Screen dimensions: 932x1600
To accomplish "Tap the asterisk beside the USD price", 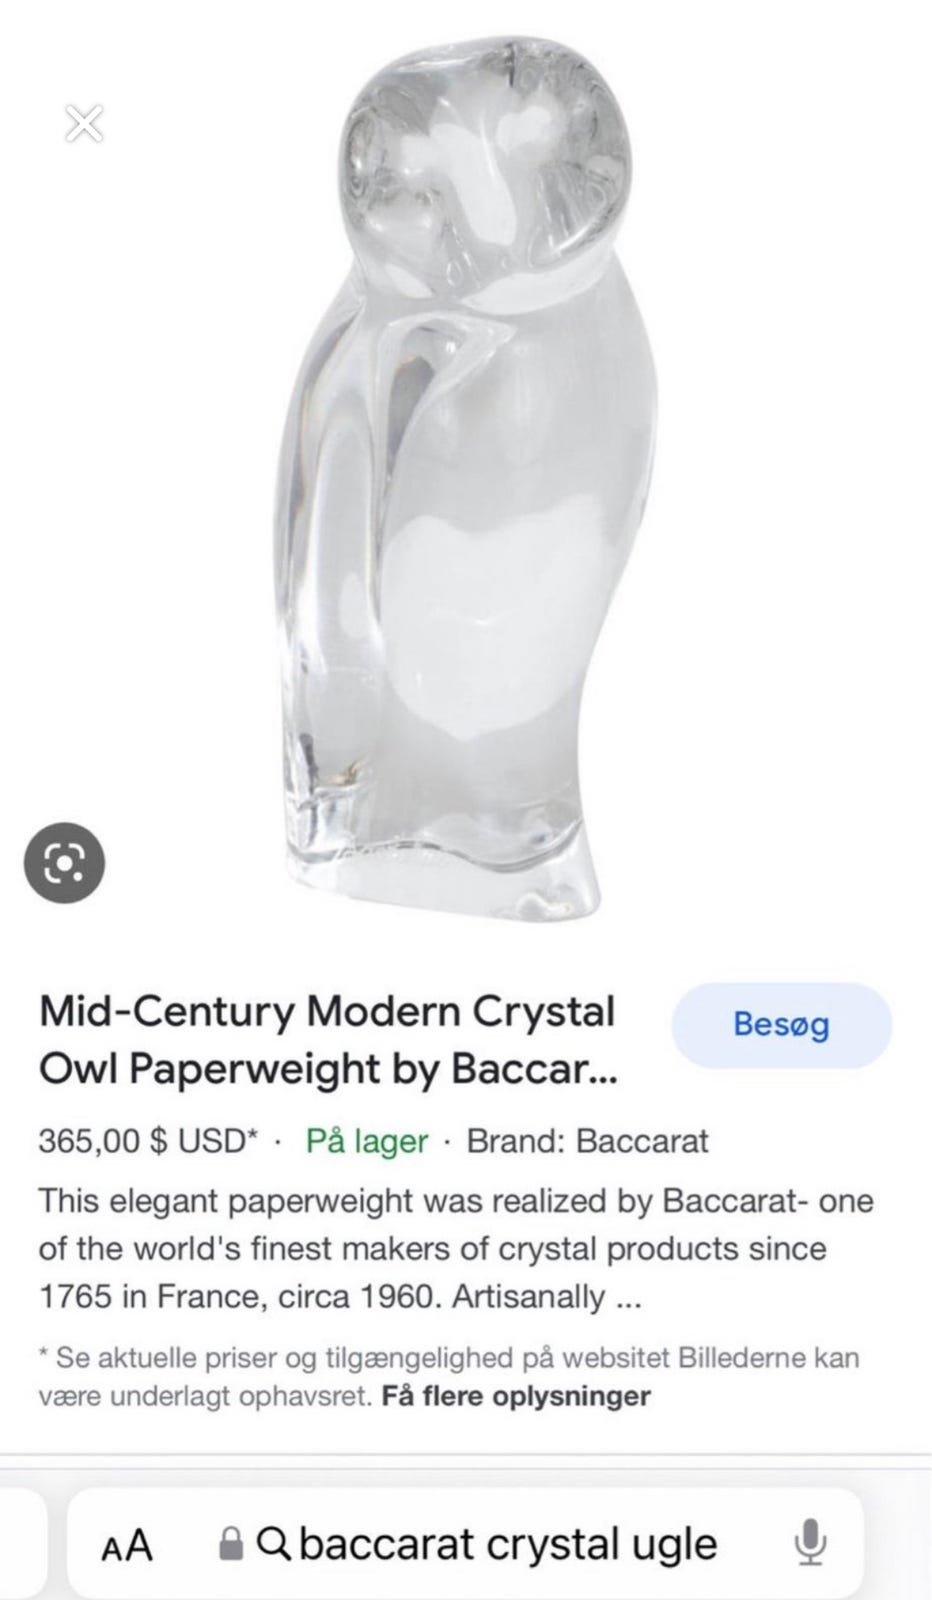I will [x=253, y=1135].
